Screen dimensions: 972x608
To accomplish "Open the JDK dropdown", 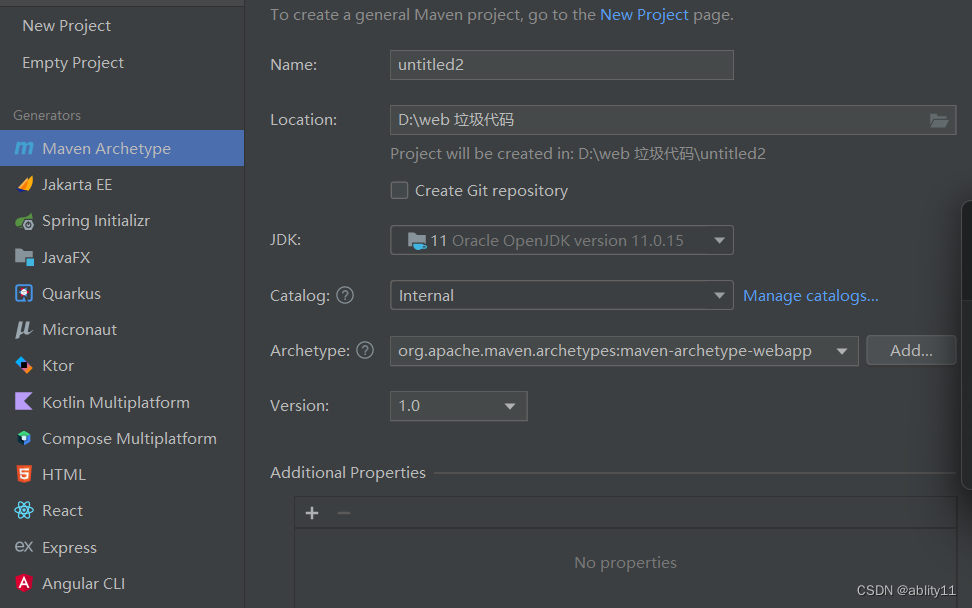I will (x=562, y=240).
